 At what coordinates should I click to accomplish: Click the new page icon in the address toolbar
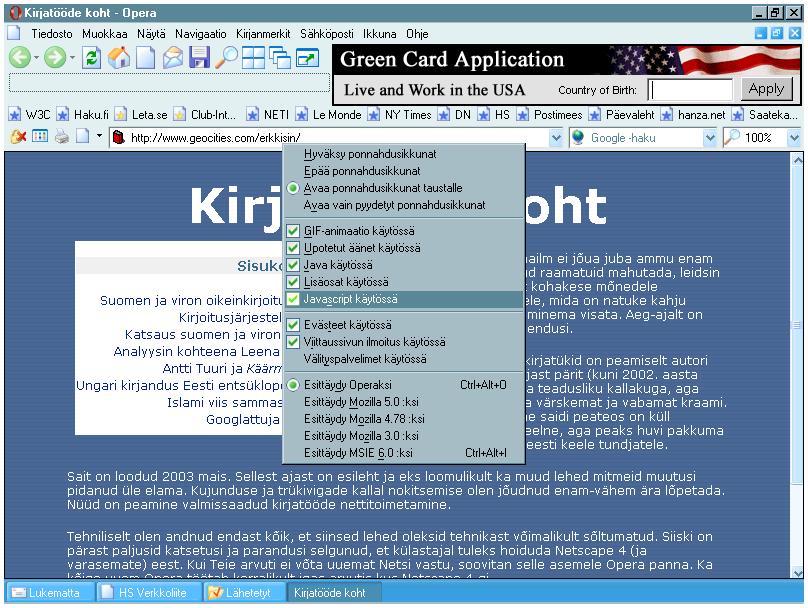[82, 137]
